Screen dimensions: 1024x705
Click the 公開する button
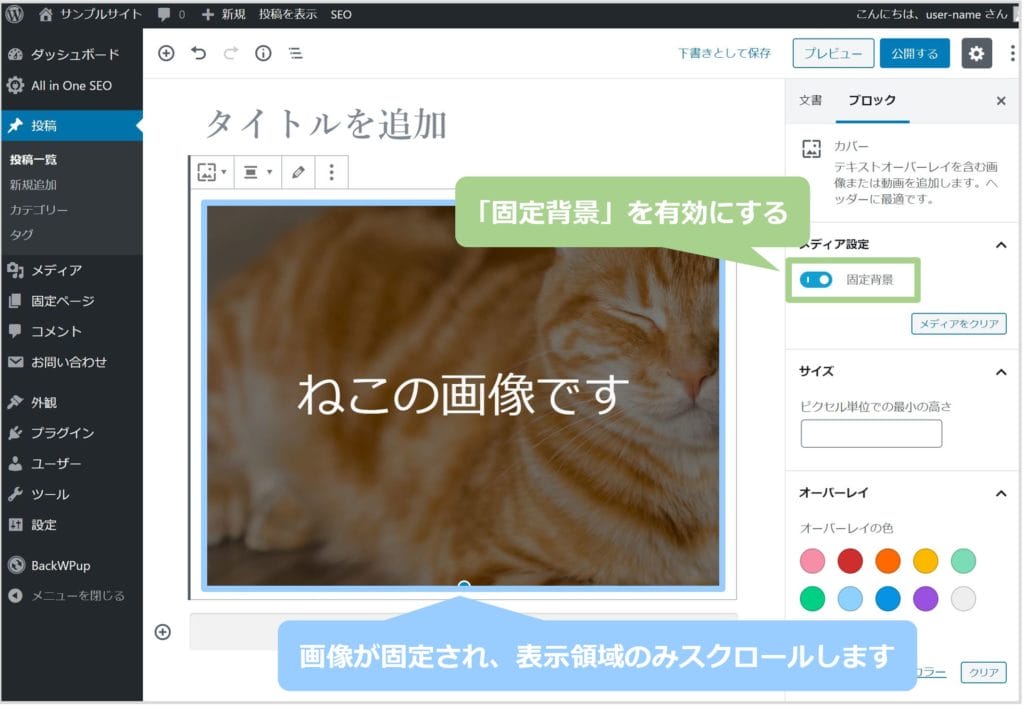pyautogui.click(x=914, y=54)
